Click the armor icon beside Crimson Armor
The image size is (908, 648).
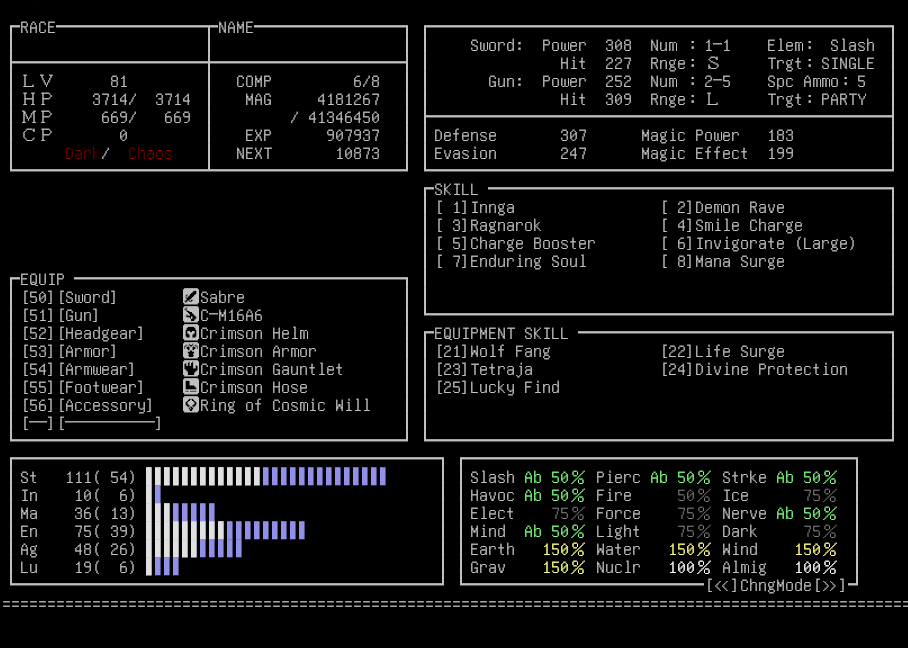pyautogui.click(x=191, y=351)
